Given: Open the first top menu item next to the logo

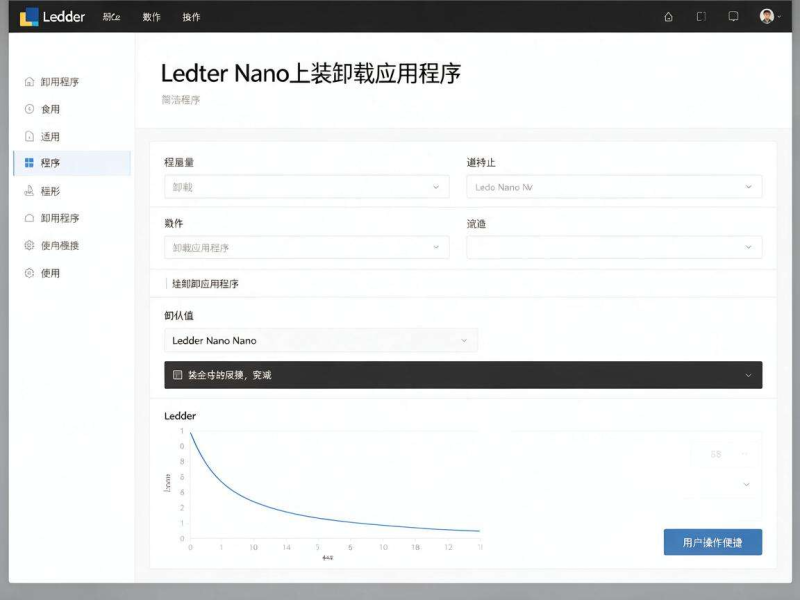Looking at the screenshot, I should pyautogui.click(x=111, y=17).
